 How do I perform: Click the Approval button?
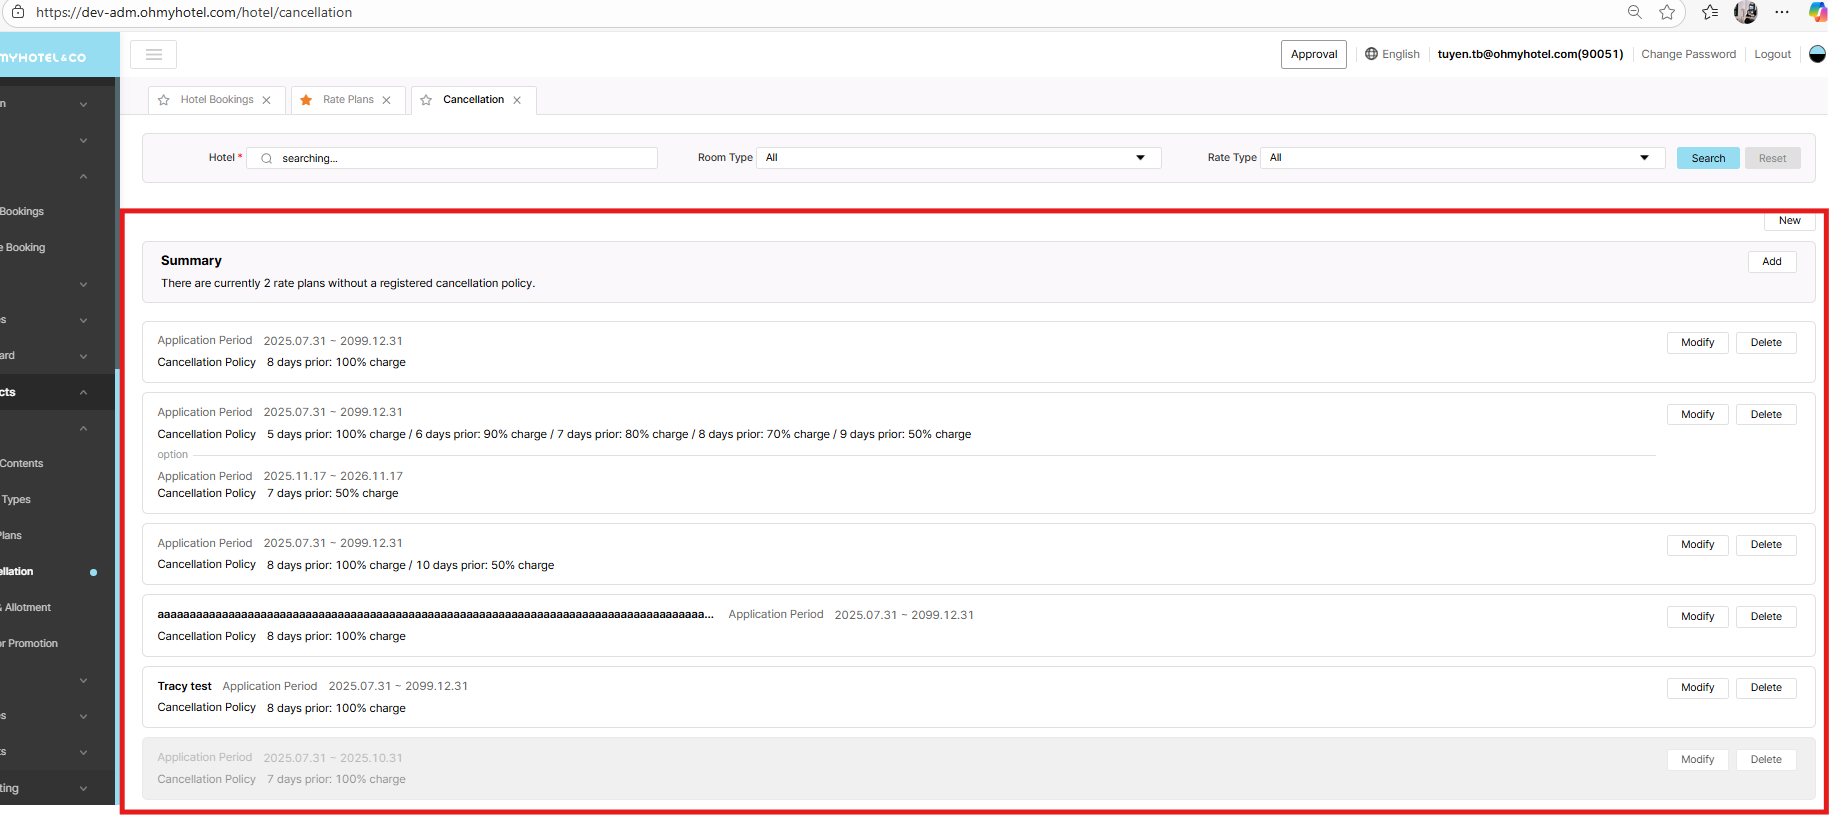[1314, 54]
